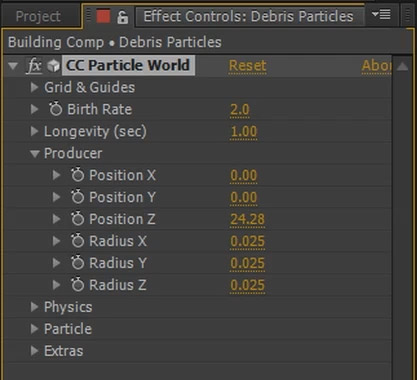
Task: Toggle Position Z stopwatch
Action: tap(77, 219)
